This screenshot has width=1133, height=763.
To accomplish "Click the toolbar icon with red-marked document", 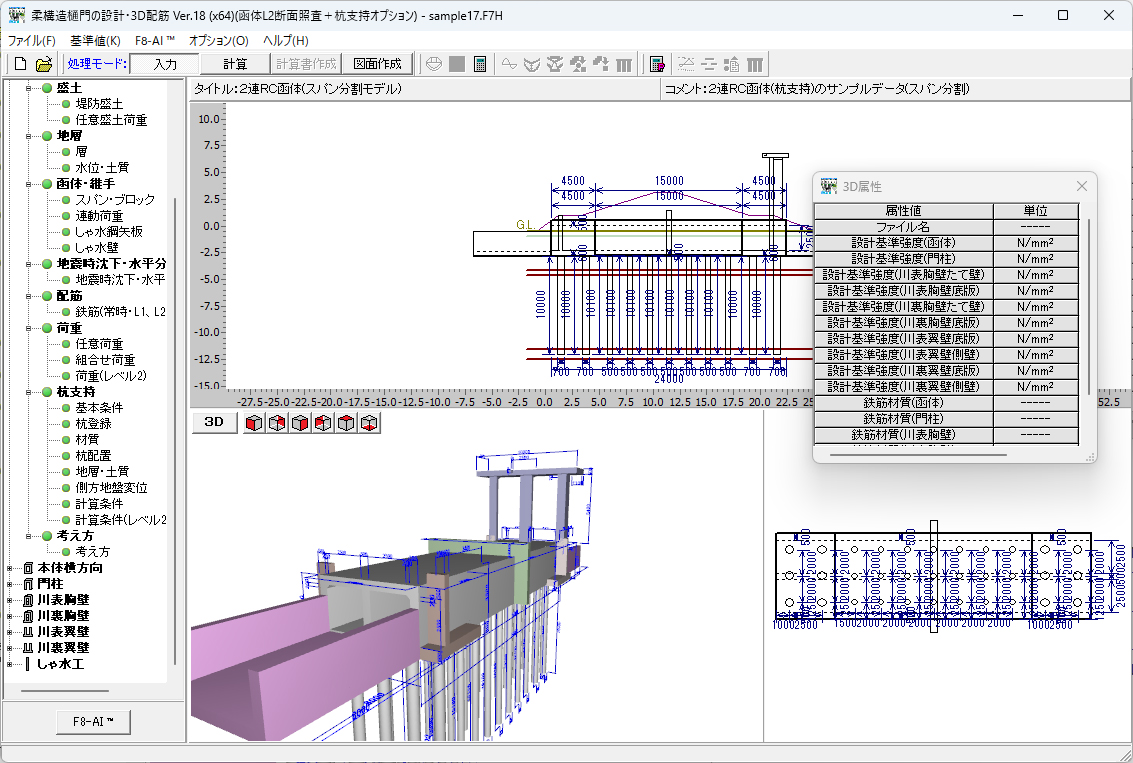I will [x=657, y=64].
